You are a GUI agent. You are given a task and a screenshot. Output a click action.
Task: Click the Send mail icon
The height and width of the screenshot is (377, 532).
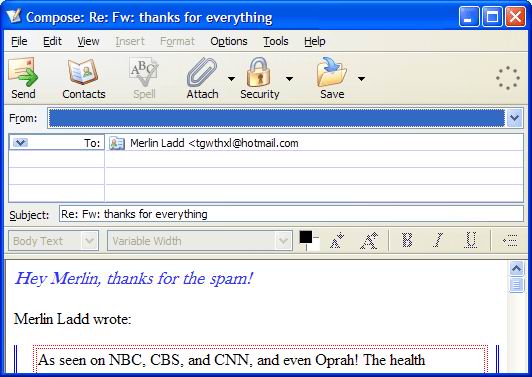pyautogui.click(x=23, y=72)
